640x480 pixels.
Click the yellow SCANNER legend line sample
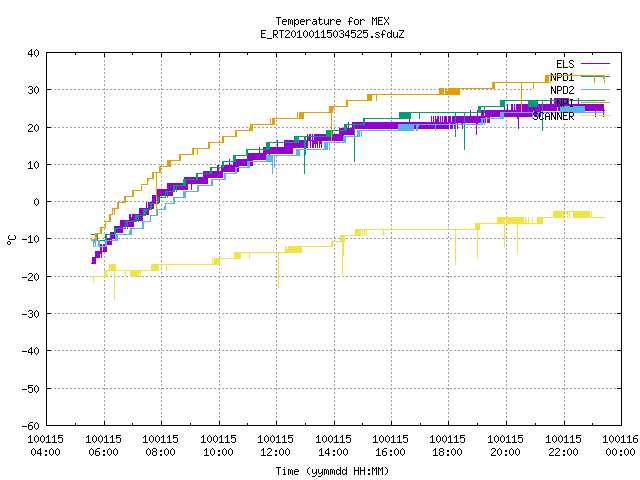595,116
